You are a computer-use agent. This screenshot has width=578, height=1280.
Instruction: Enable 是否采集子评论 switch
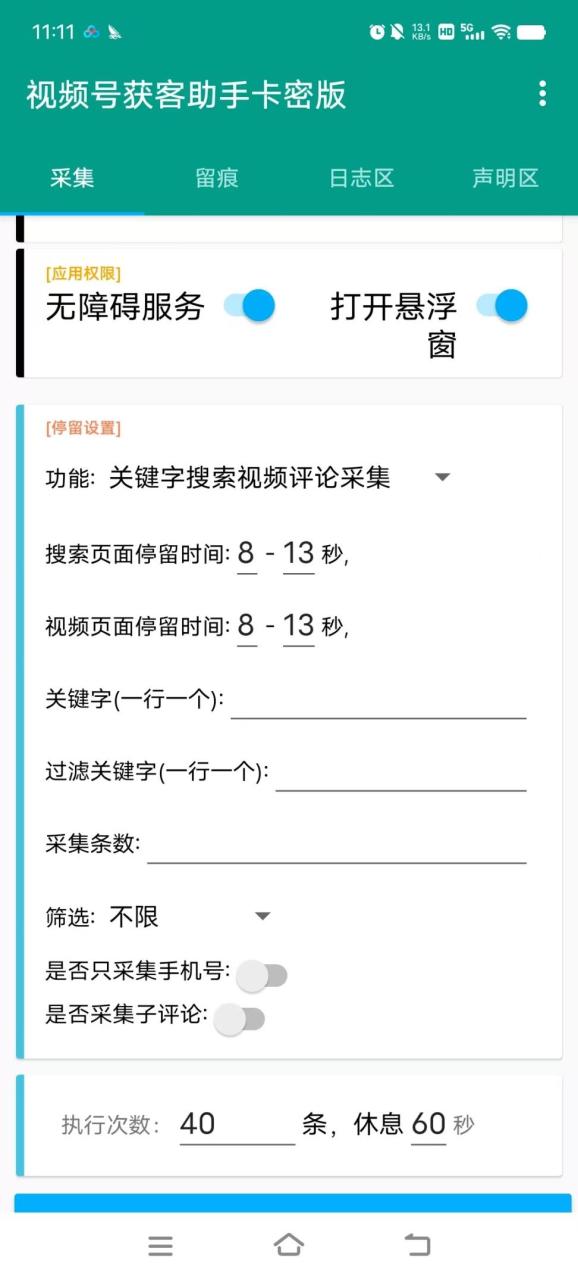(240, 1019)
